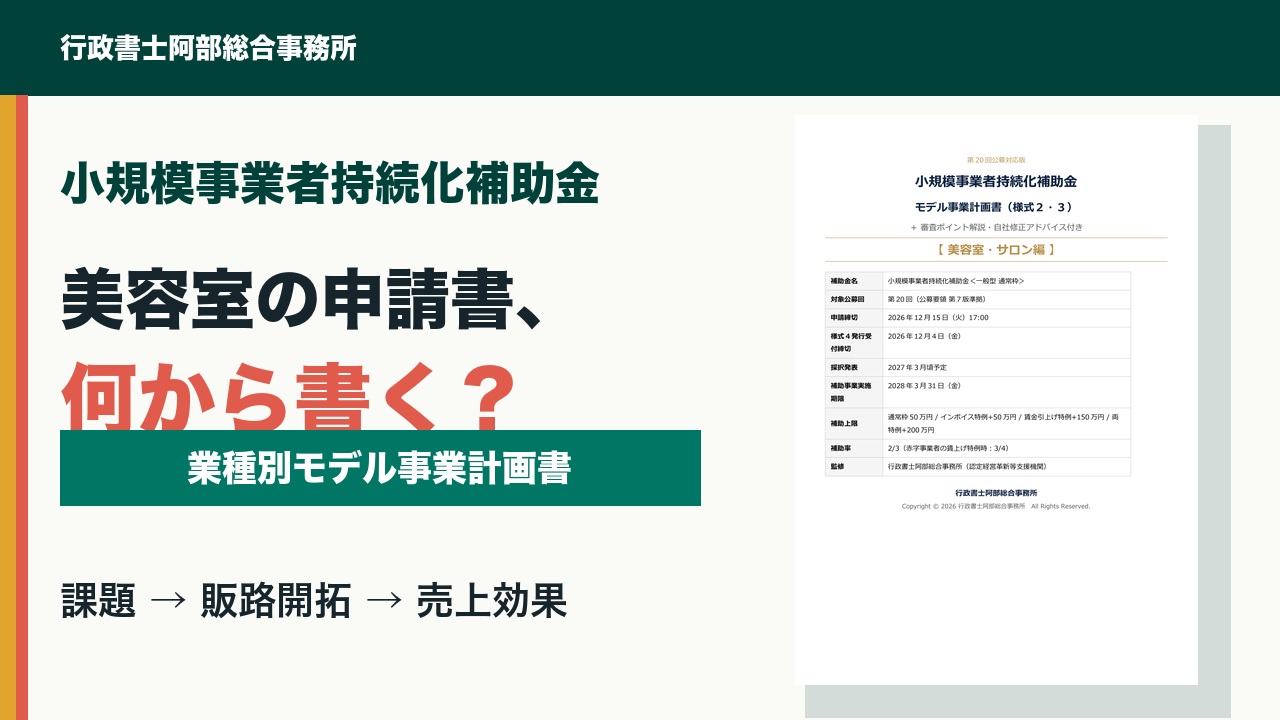Click the '様式4発行受付締切' row label
This screenshot has height=720, width=1280.
point(851,342)
